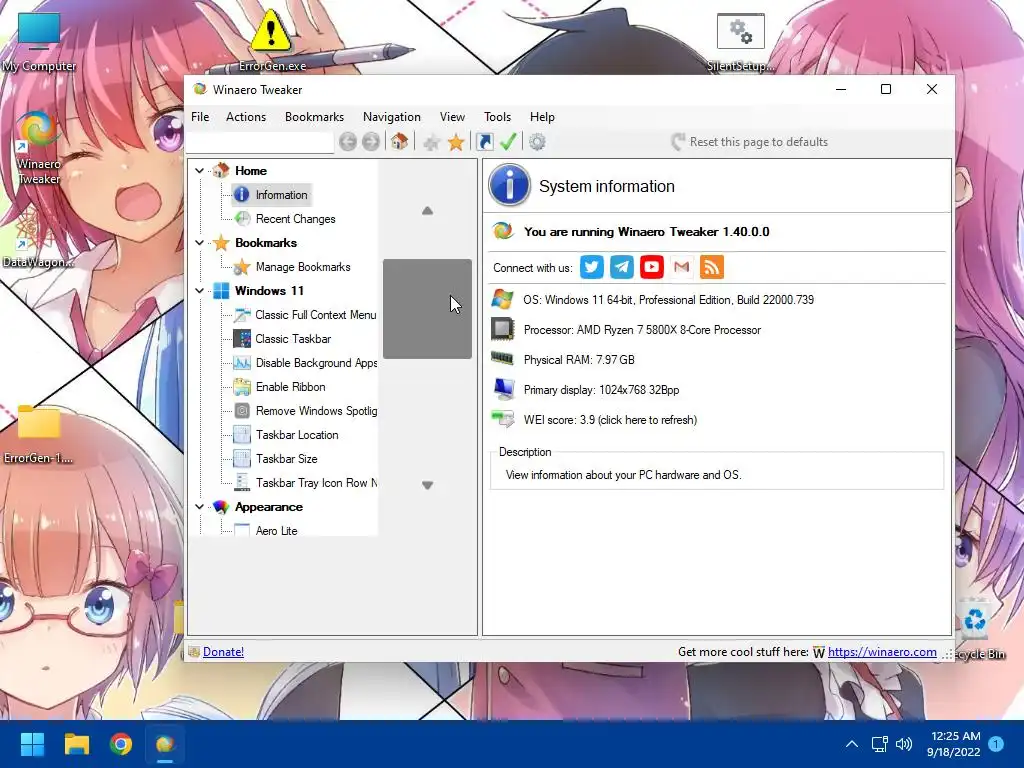Open the Actions menu
Image resolution: width=1024 pixels, height=768 pixels.
tap(246, 117)
